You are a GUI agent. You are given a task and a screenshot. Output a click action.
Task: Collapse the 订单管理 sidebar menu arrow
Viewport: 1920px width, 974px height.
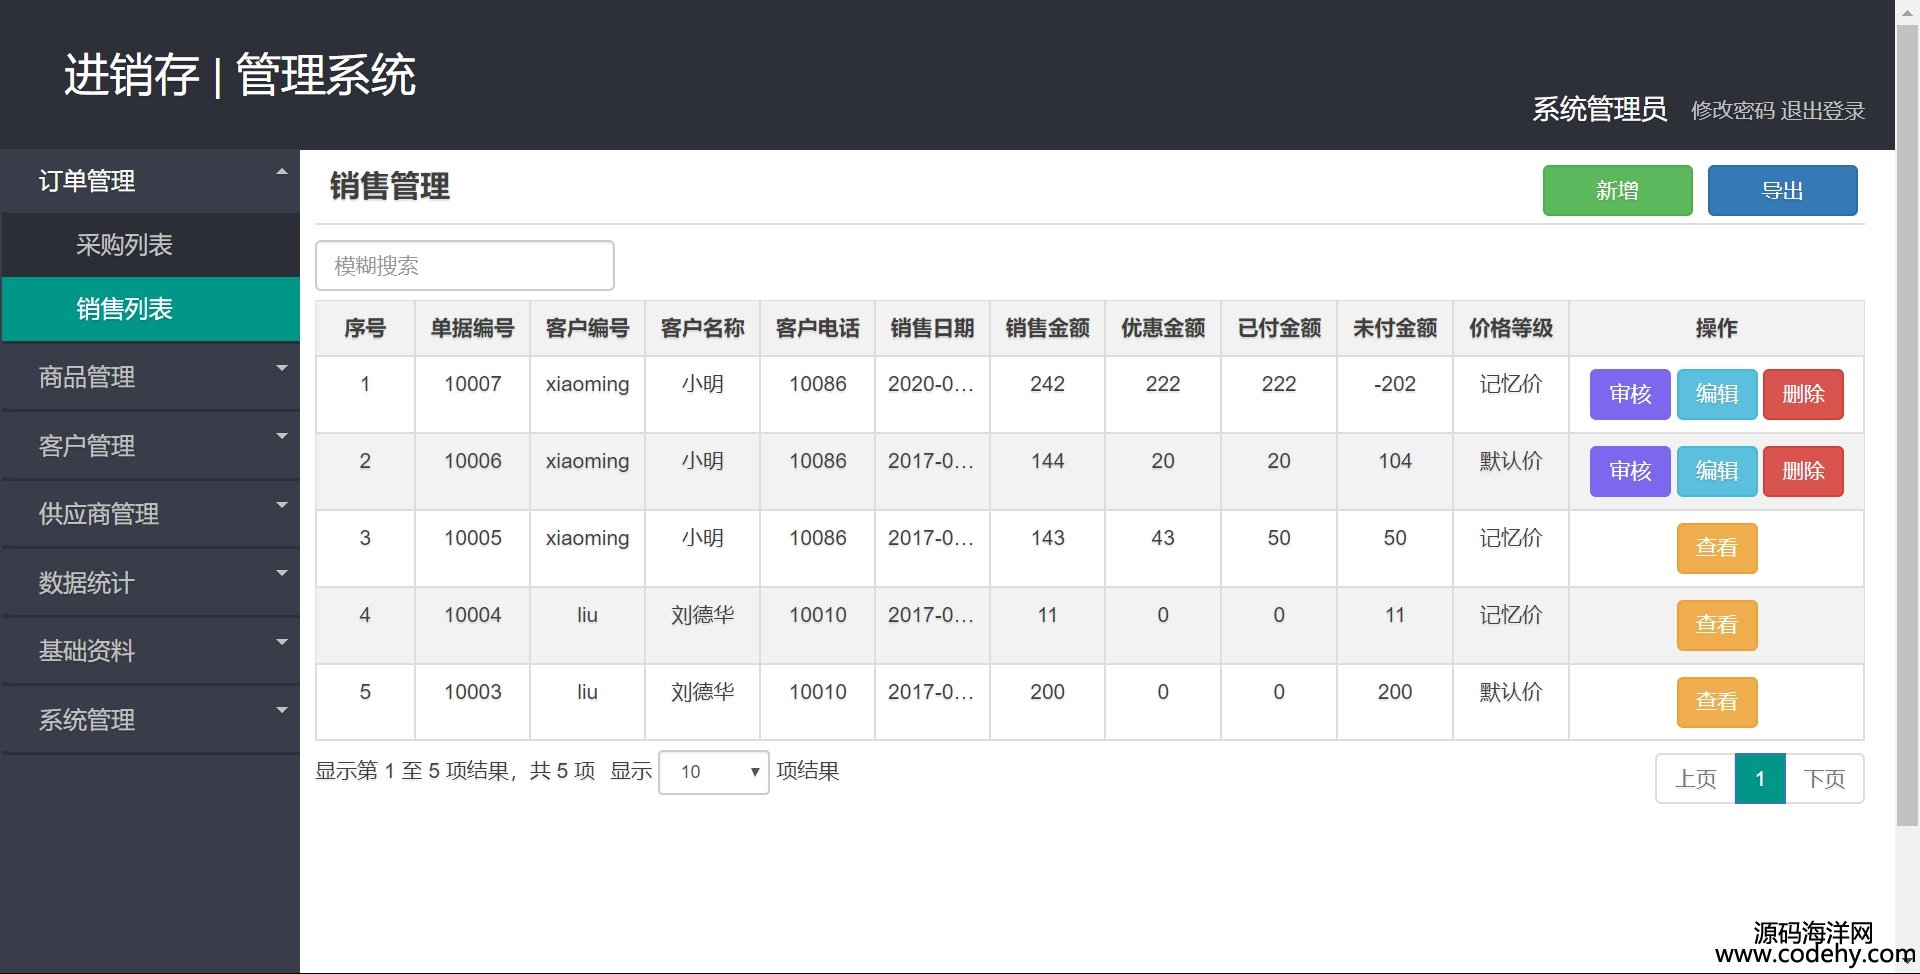(x=282, y=172)
